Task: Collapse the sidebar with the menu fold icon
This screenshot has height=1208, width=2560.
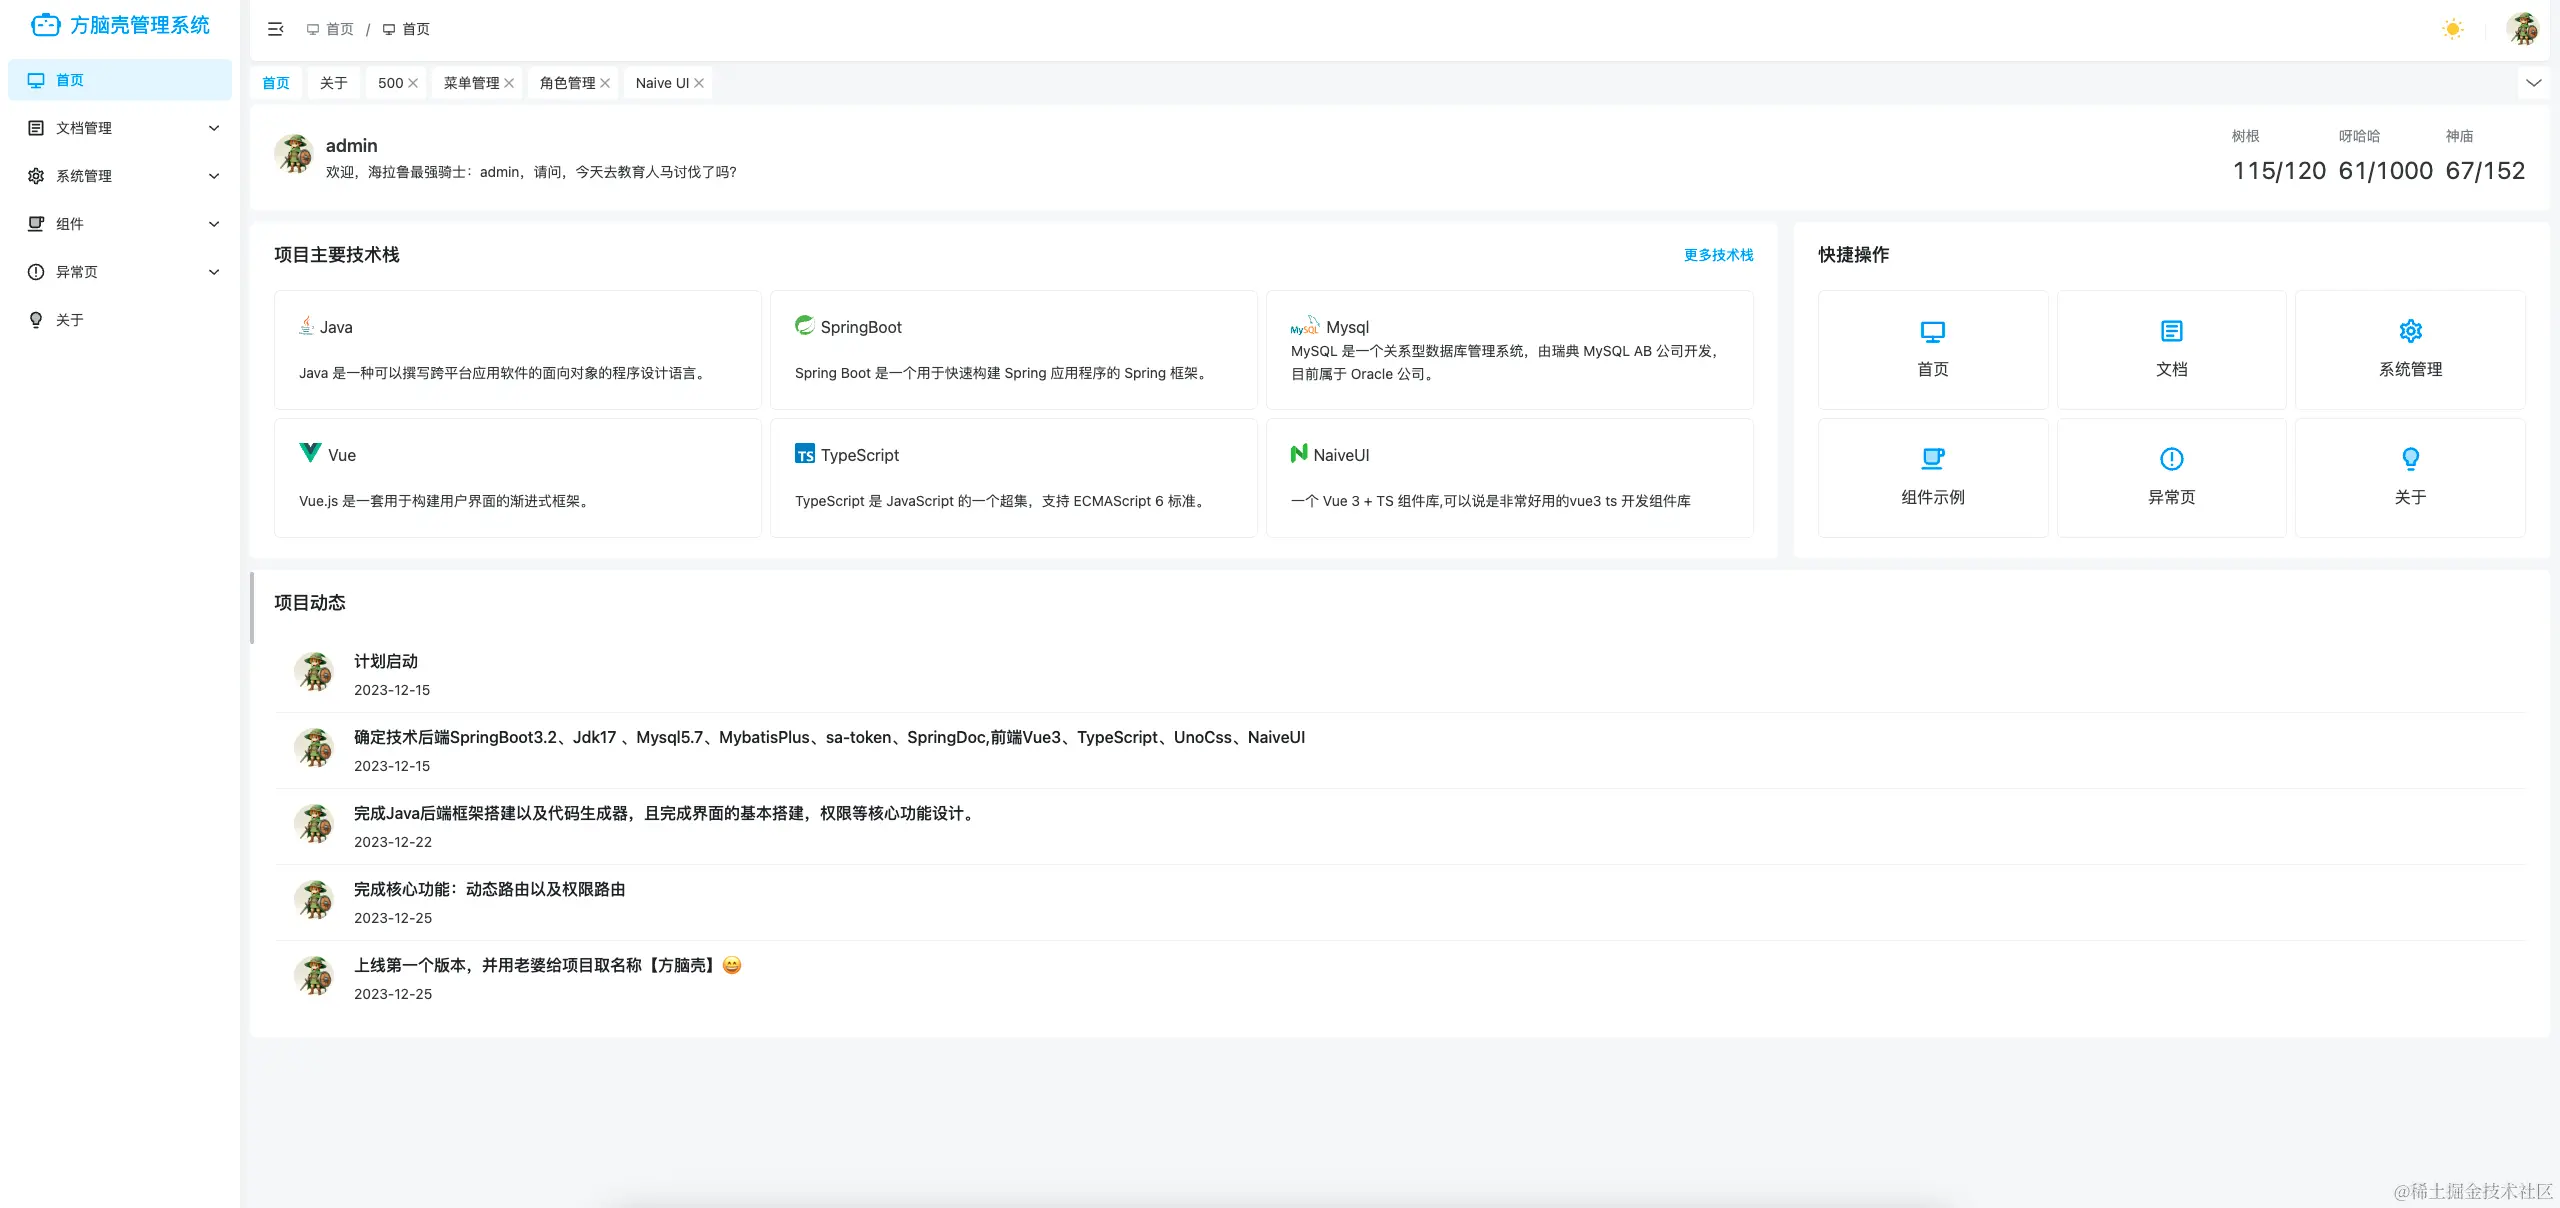Action: point(276,29)
